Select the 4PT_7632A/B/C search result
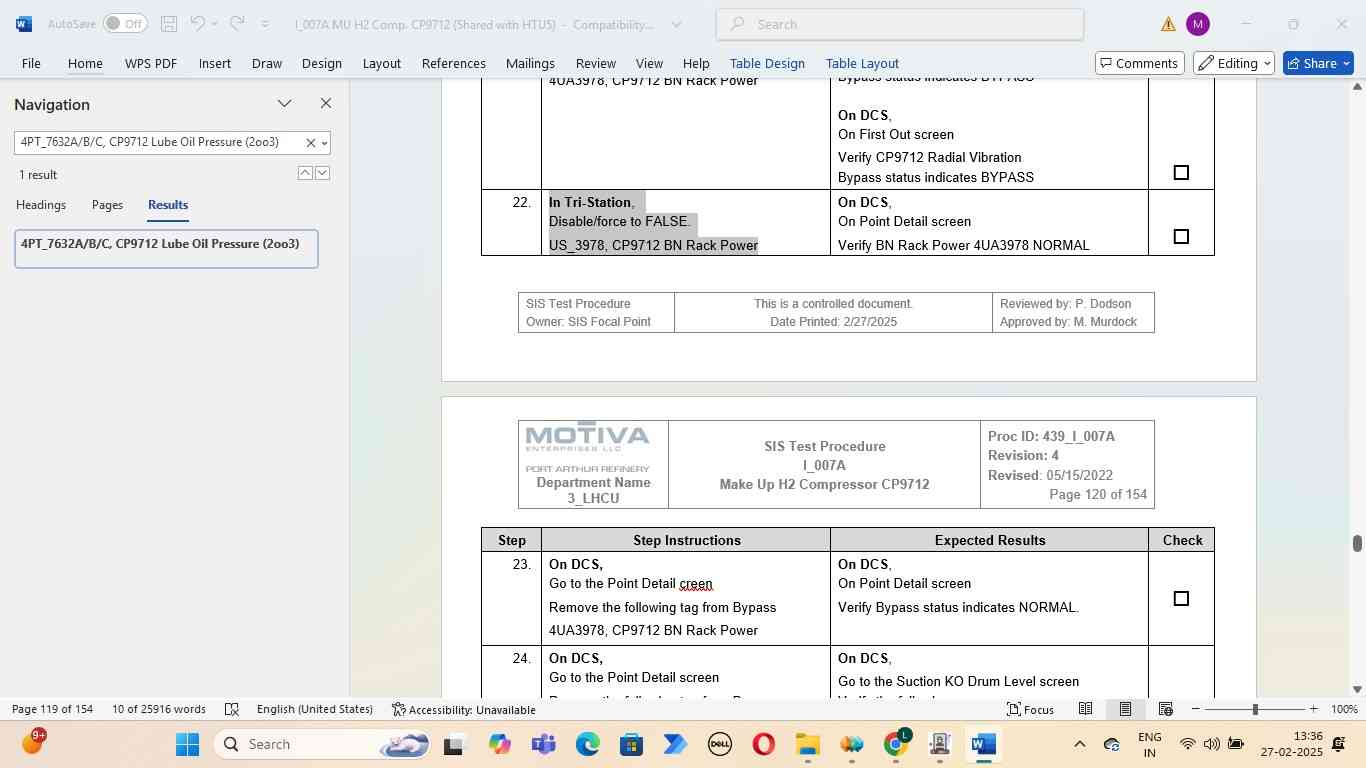The width and height of the screenshot is (1366, 768). pos(166,249)
